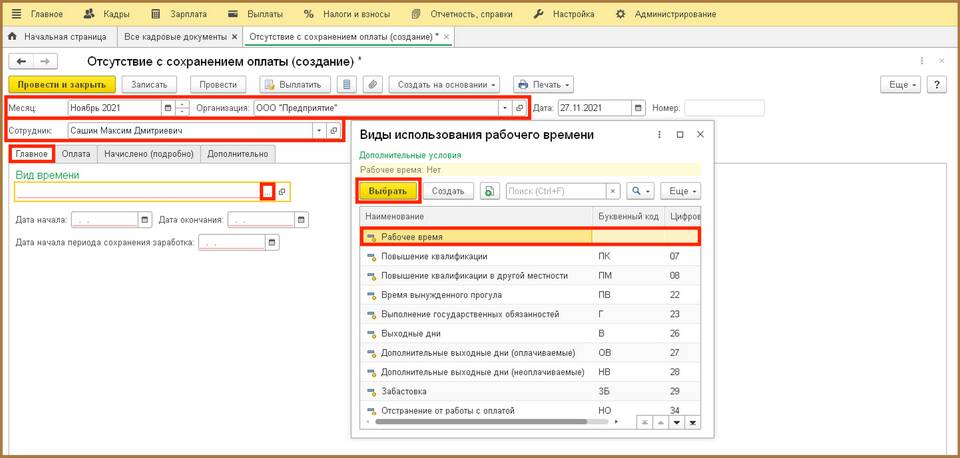Switch to the Оплата tab
This screenshot has height=458, width=960.
[76, 154]
